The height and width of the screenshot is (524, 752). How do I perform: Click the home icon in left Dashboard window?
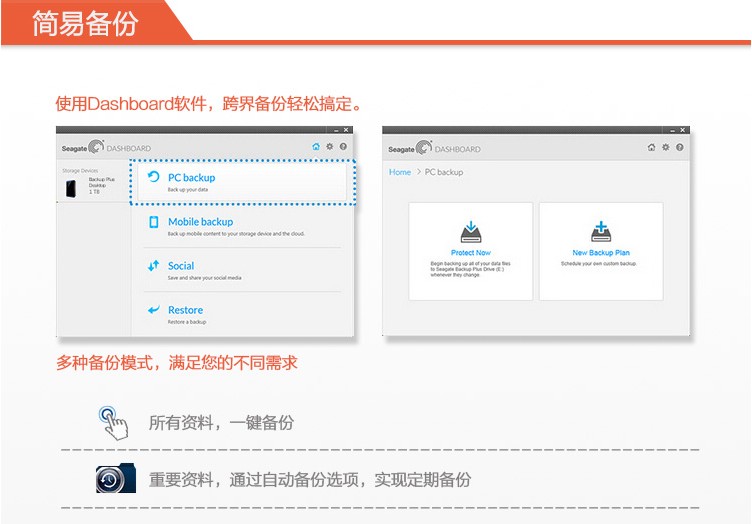click(x=316, y=147)
